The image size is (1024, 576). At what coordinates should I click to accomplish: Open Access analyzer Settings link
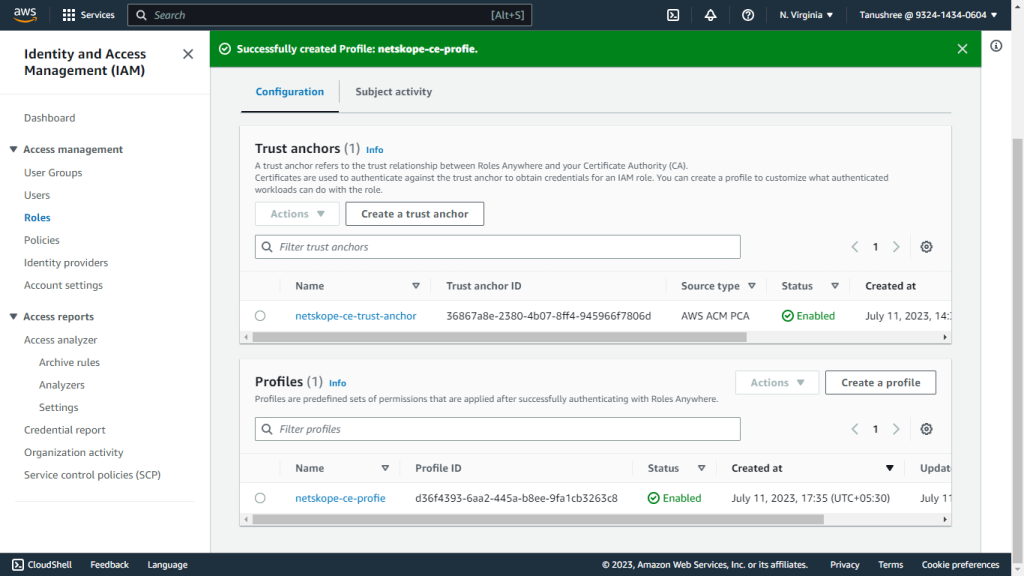click(58, 408)
